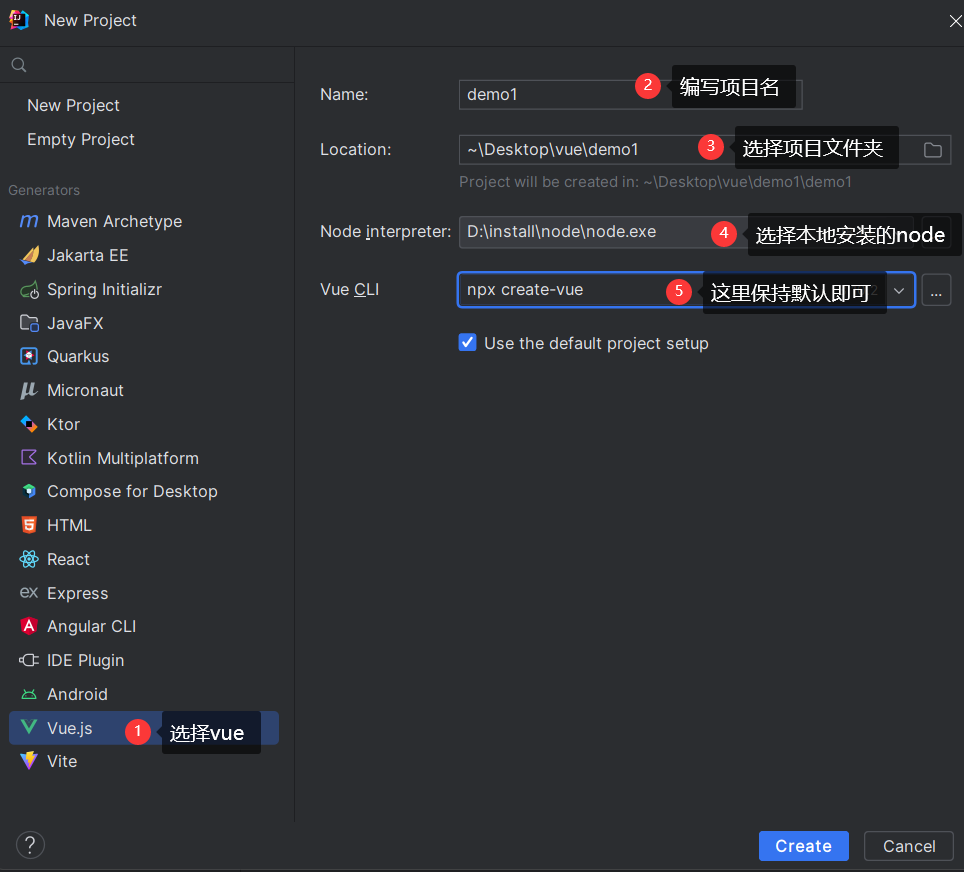Click the JavaFX folder icon
The width and height of the screenshot is (964, 872).
pyautogui.click(x=29, y=323)
